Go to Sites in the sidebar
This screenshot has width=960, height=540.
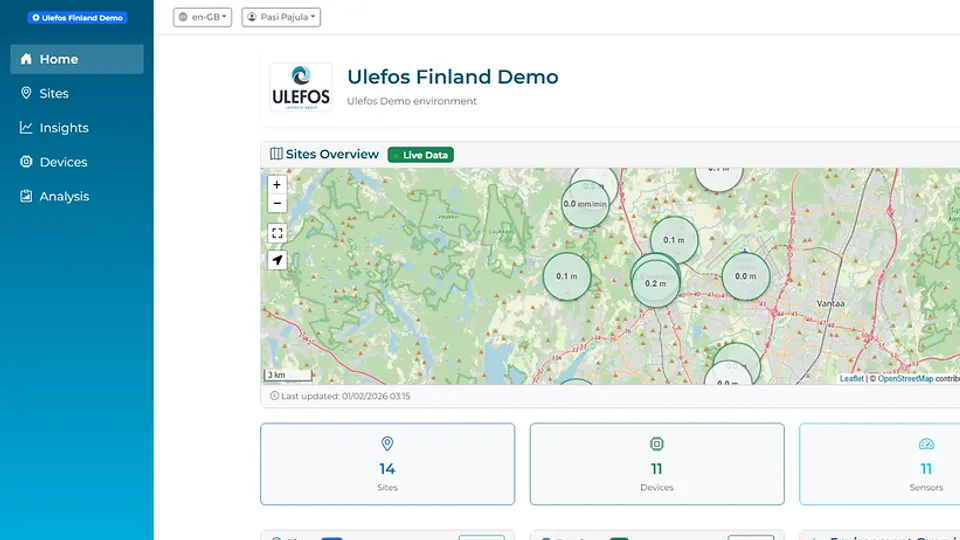click(77, 94)
